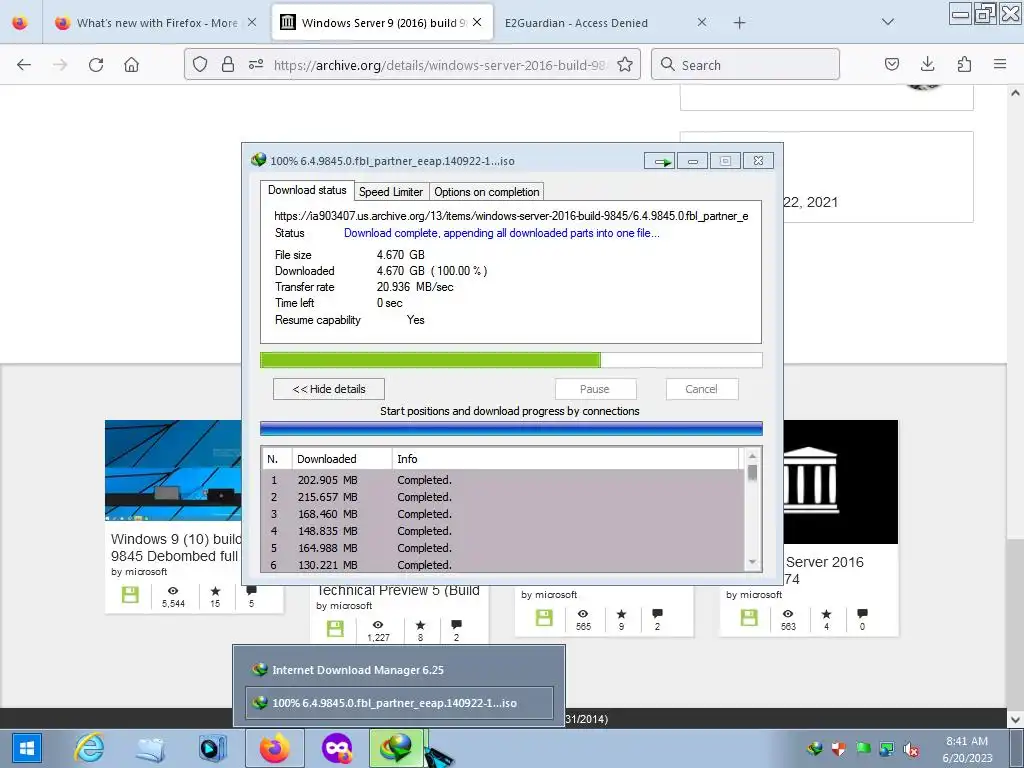
Task: Open the Windows Start menu
Action: coord(27,748)
